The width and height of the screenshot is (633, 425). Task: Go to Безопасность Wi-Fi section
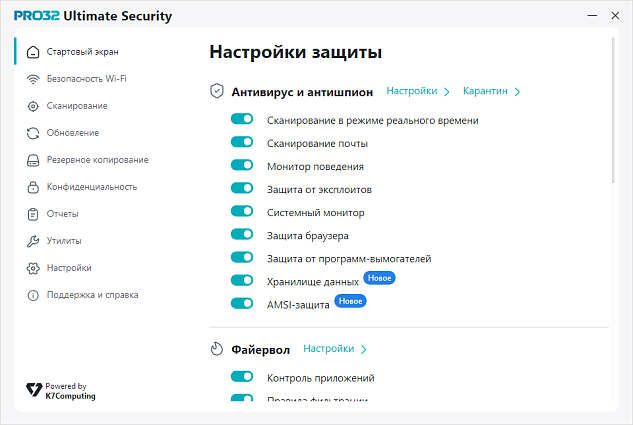(x=86, y=79)
